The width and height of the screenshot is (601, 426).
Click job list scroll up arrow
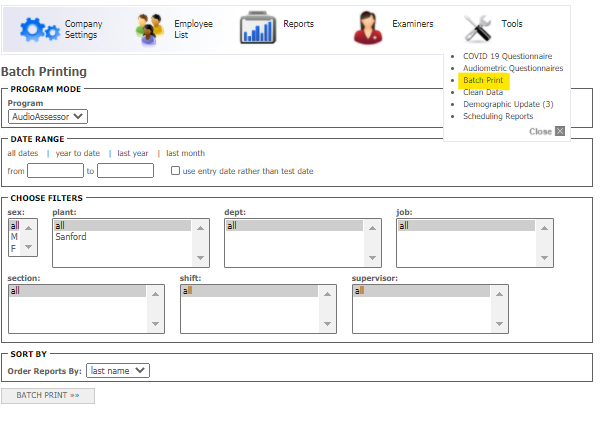[x=544, y=228]
